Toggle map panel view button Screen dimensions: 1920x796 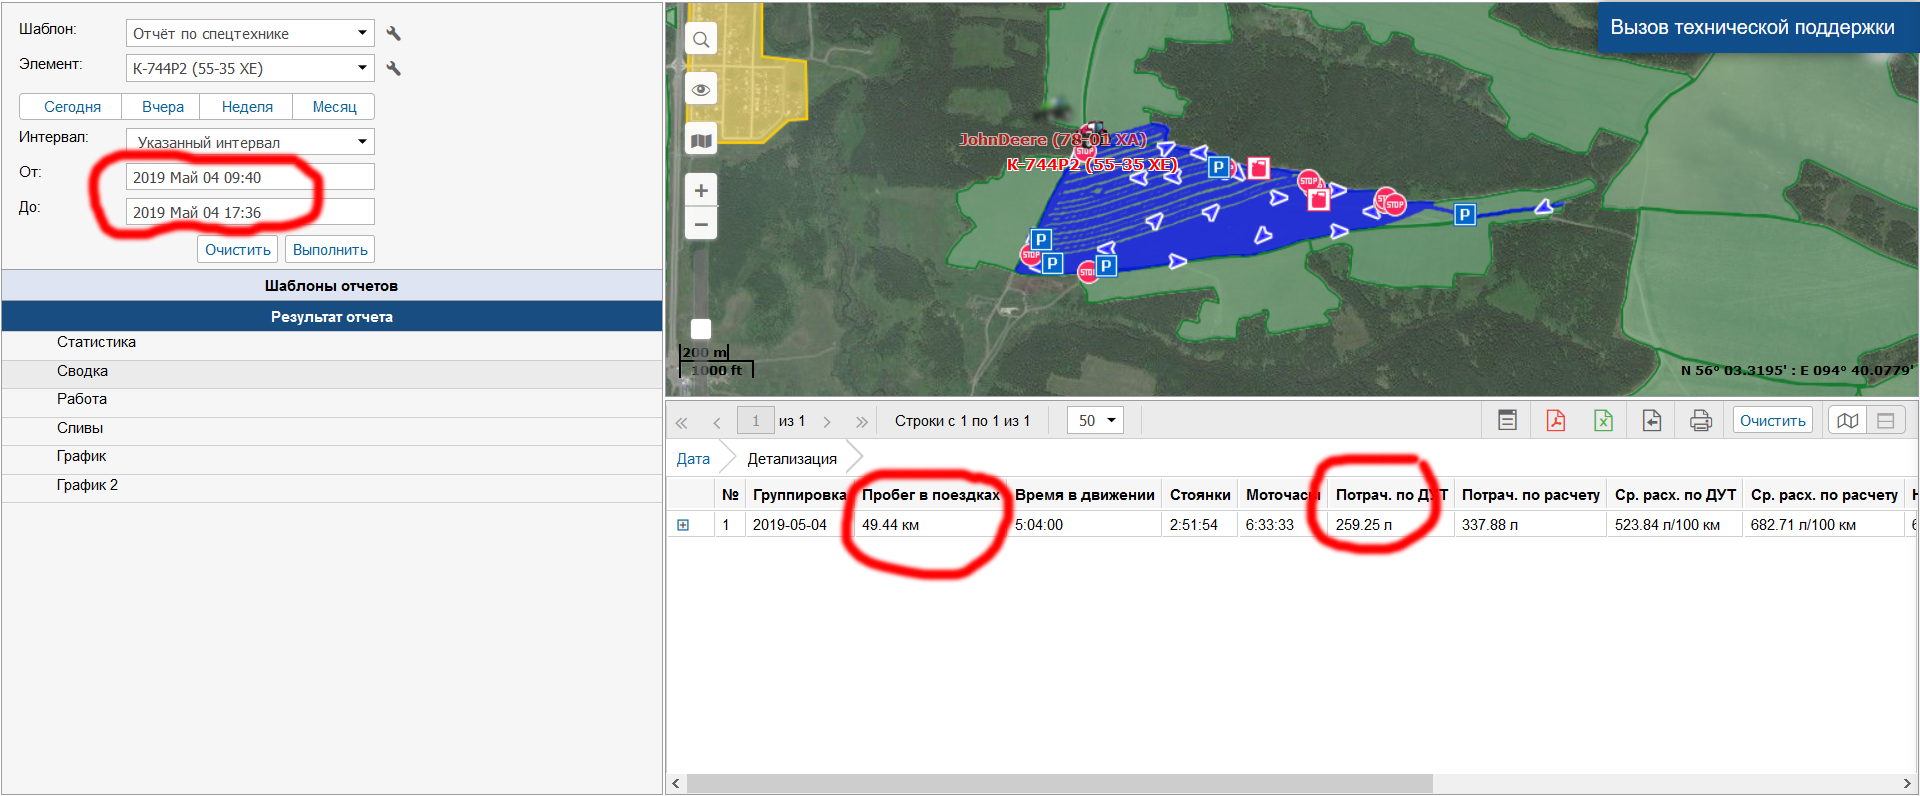point(1847,421)
